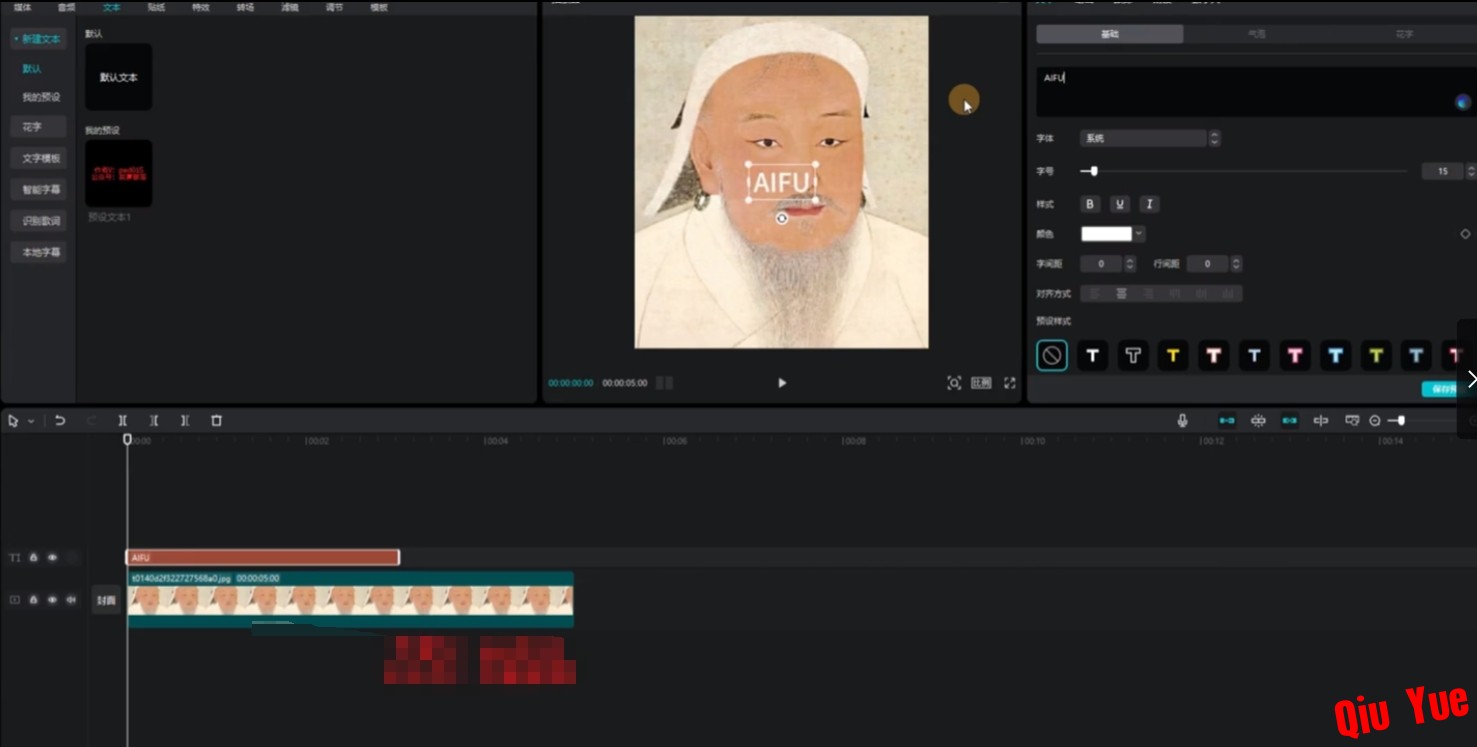
Task: Select the 默认文本 thumbnail
Action: (x=119, y=77)
